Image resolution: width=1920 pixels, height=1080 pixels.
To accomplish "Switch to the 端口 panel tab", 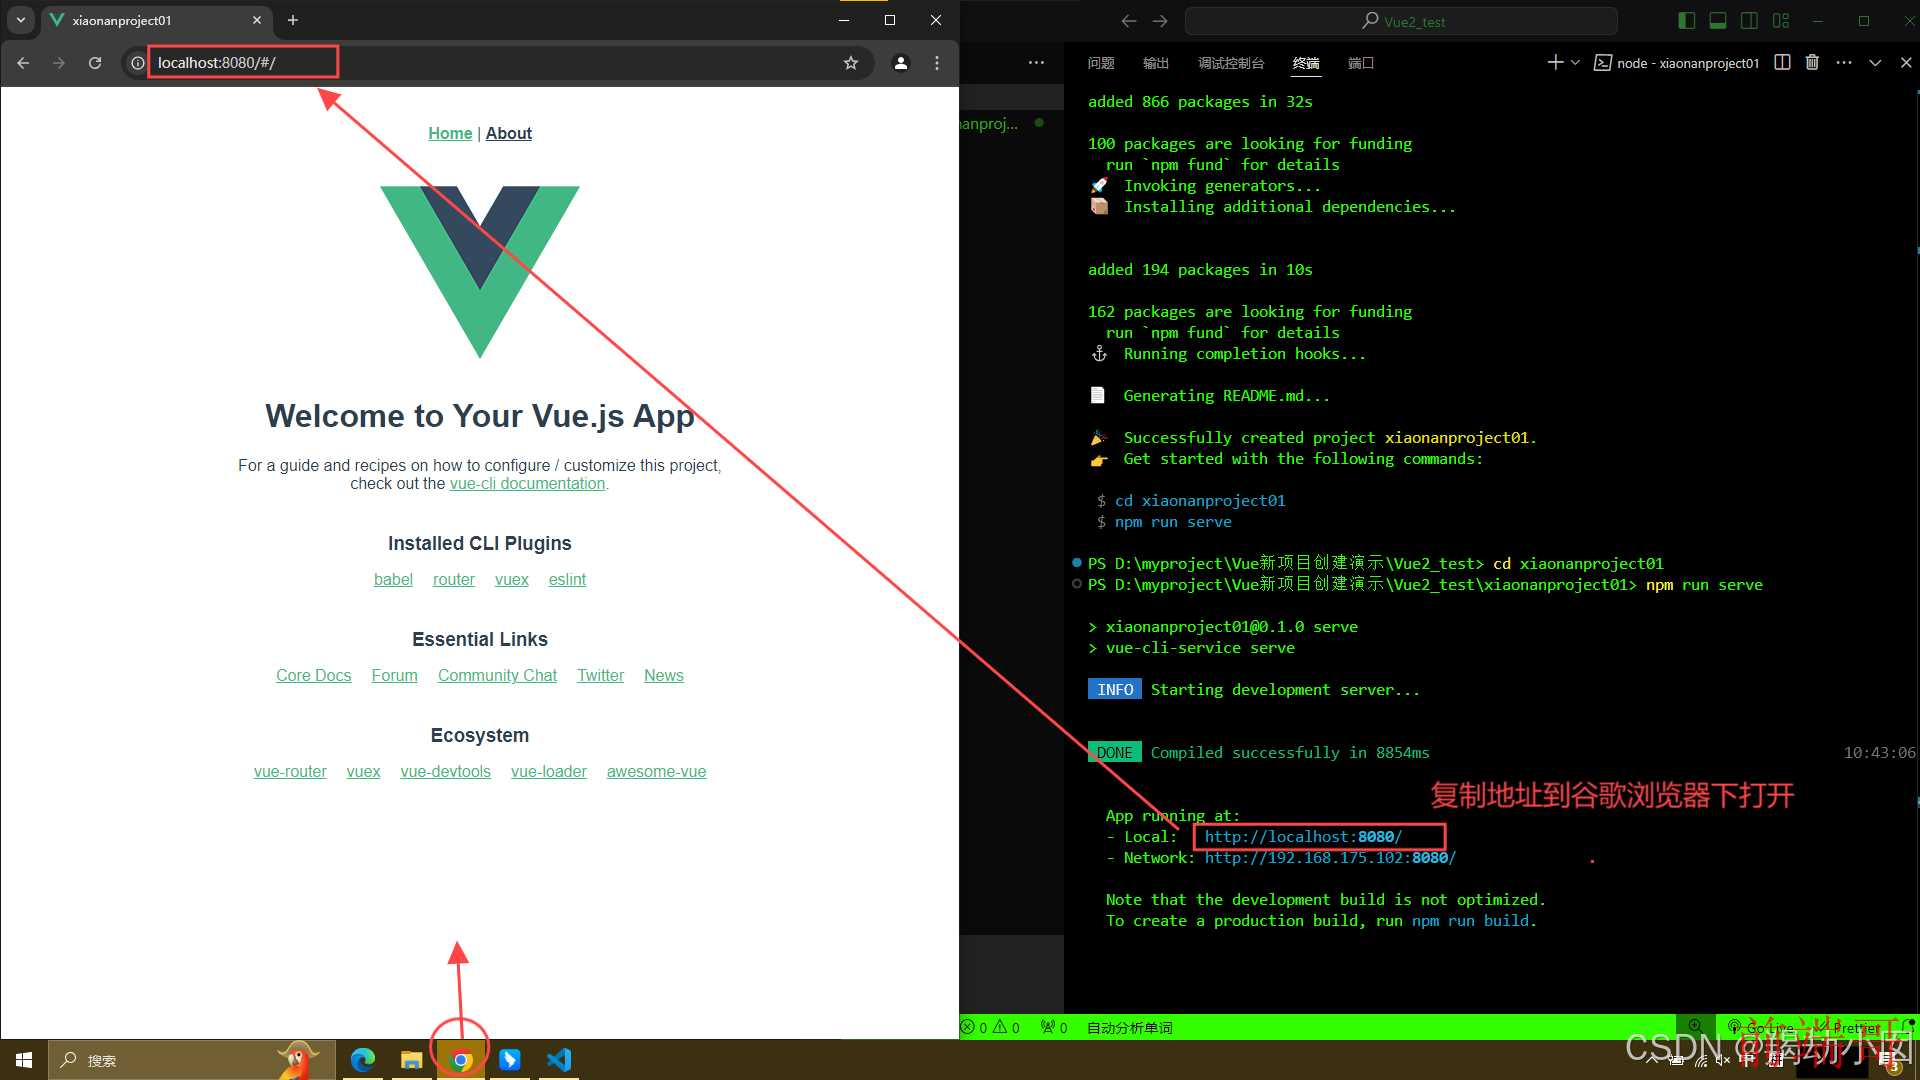I will point(1361,63).
